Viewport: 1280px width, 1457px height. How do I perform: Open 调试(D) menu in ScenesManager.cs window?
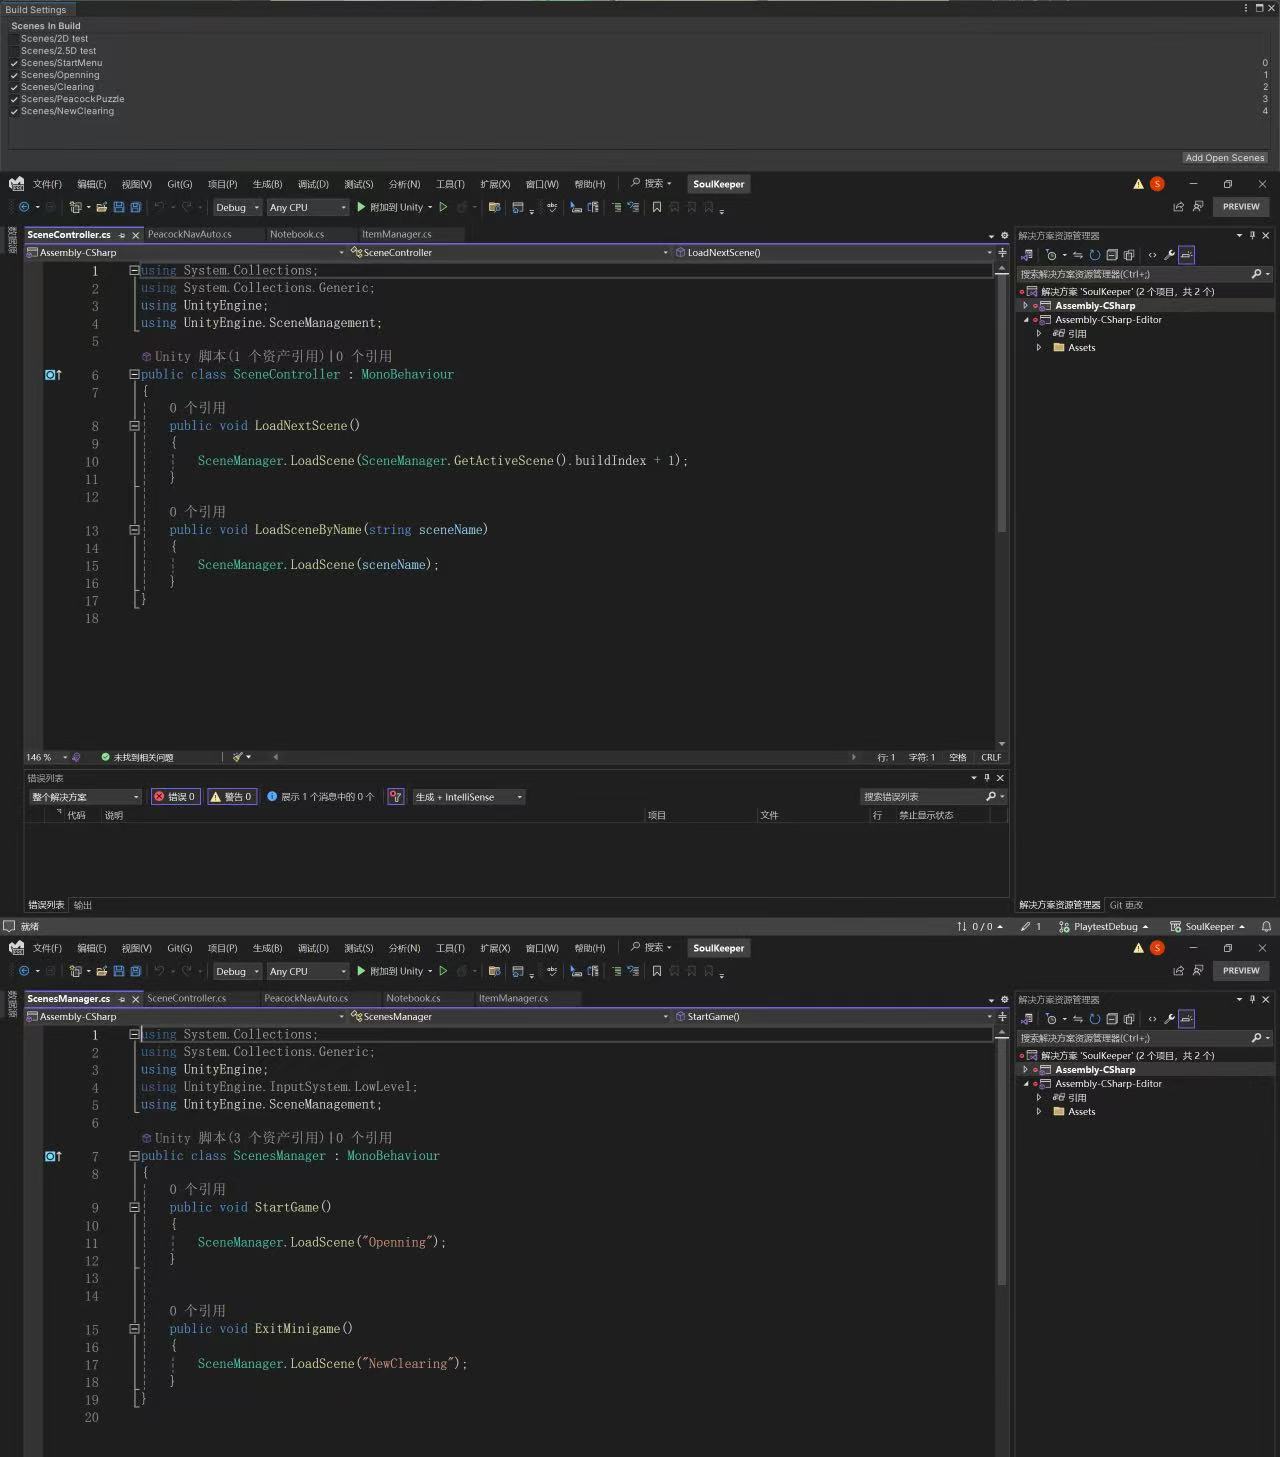point(313,948)
